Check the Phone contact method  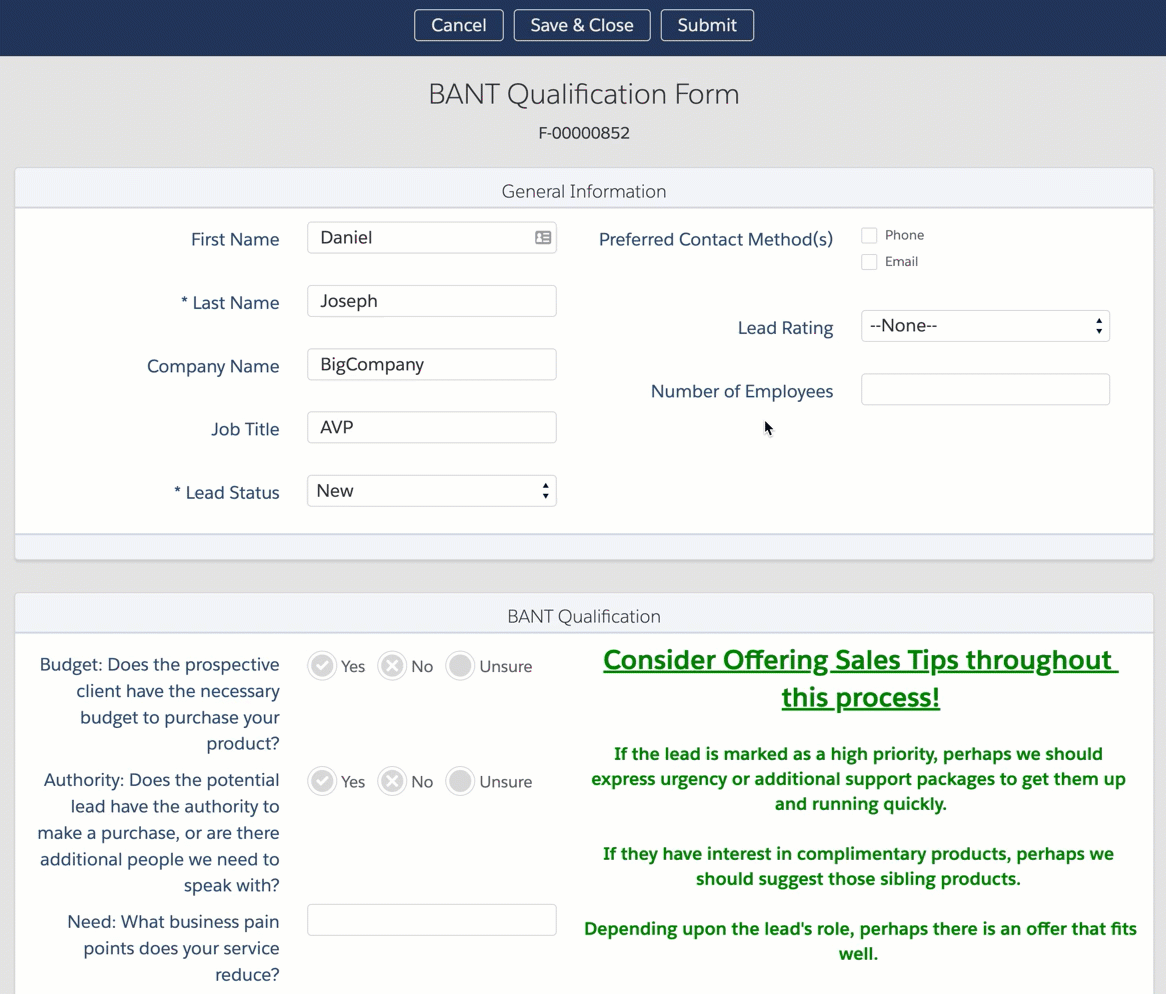869,236
